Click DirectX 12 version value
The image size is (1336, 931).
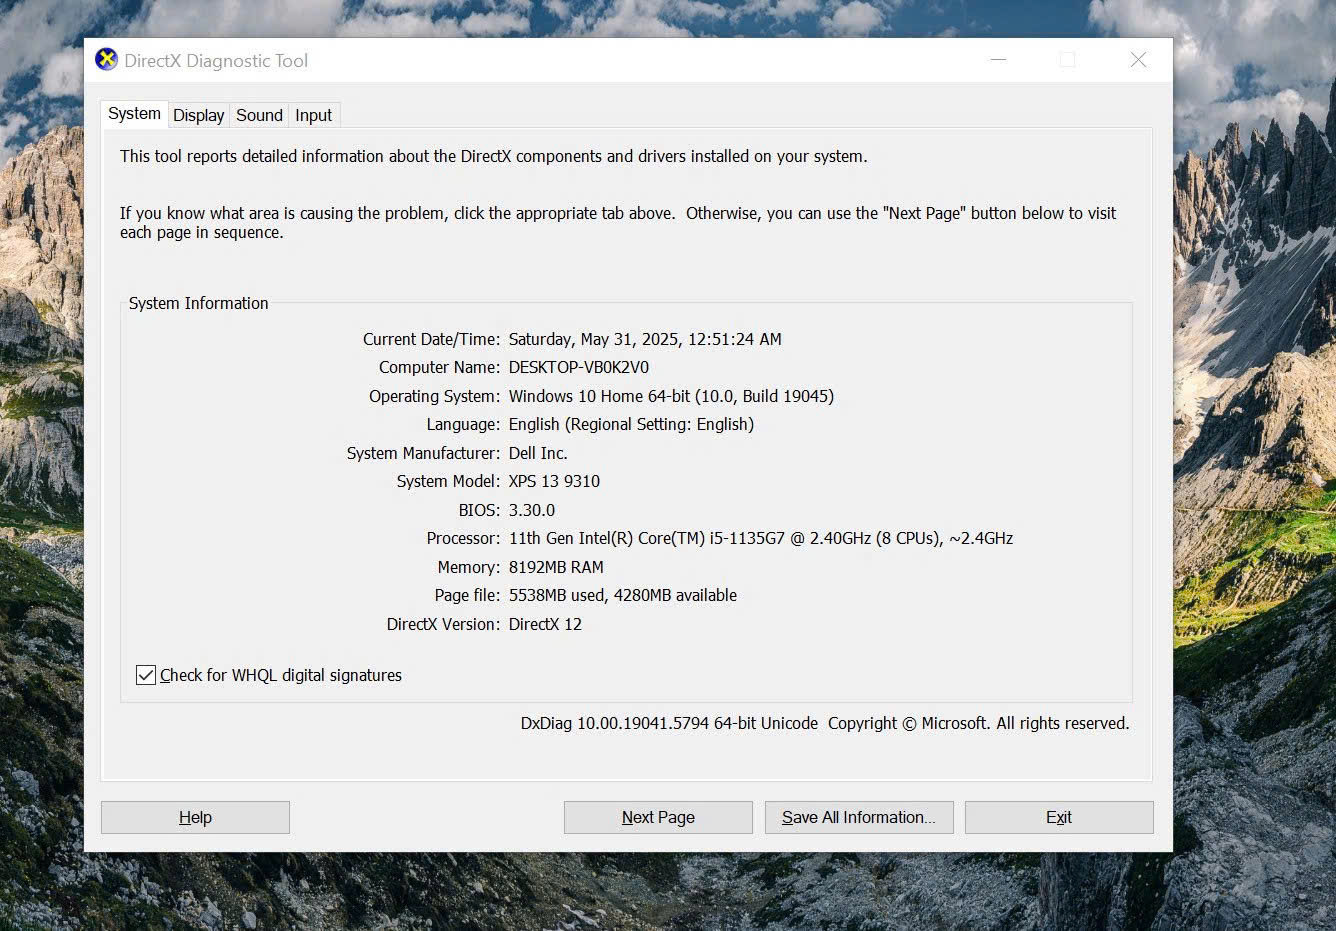[x=545, y=624]
